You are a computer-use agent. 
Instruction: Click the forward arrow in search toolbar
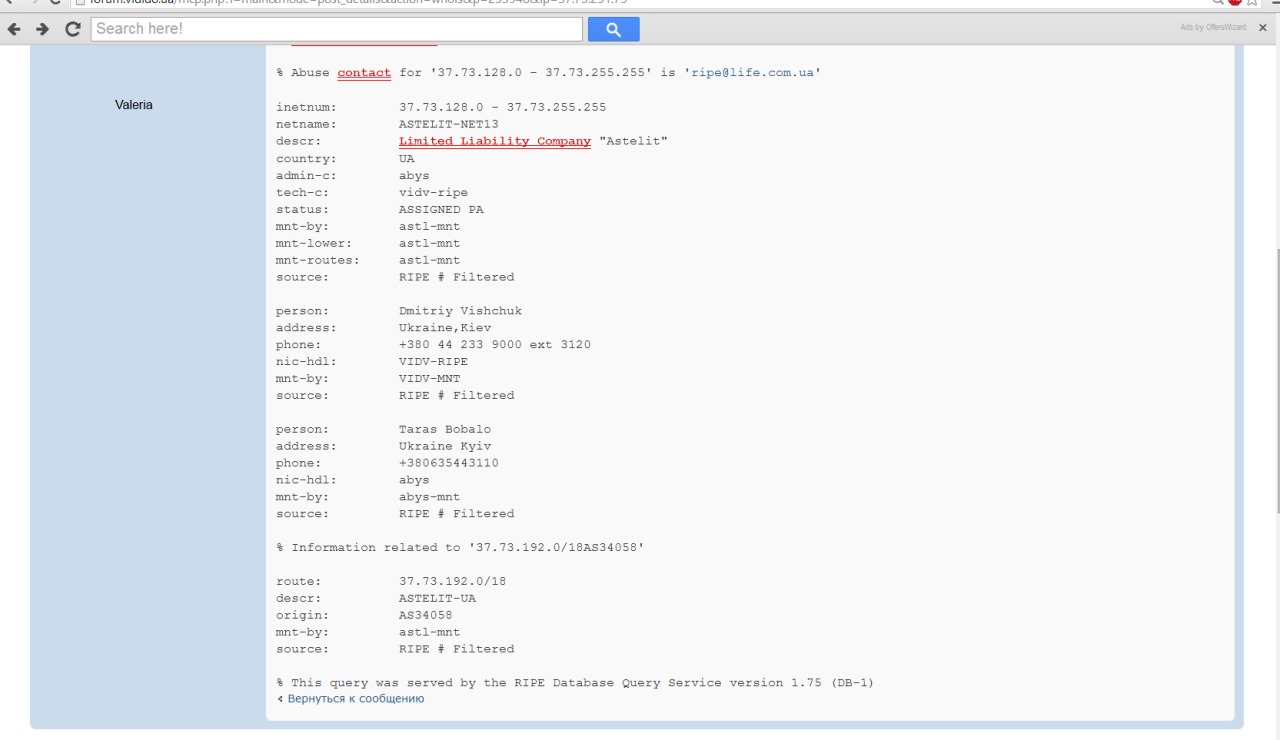pos(43,30)
